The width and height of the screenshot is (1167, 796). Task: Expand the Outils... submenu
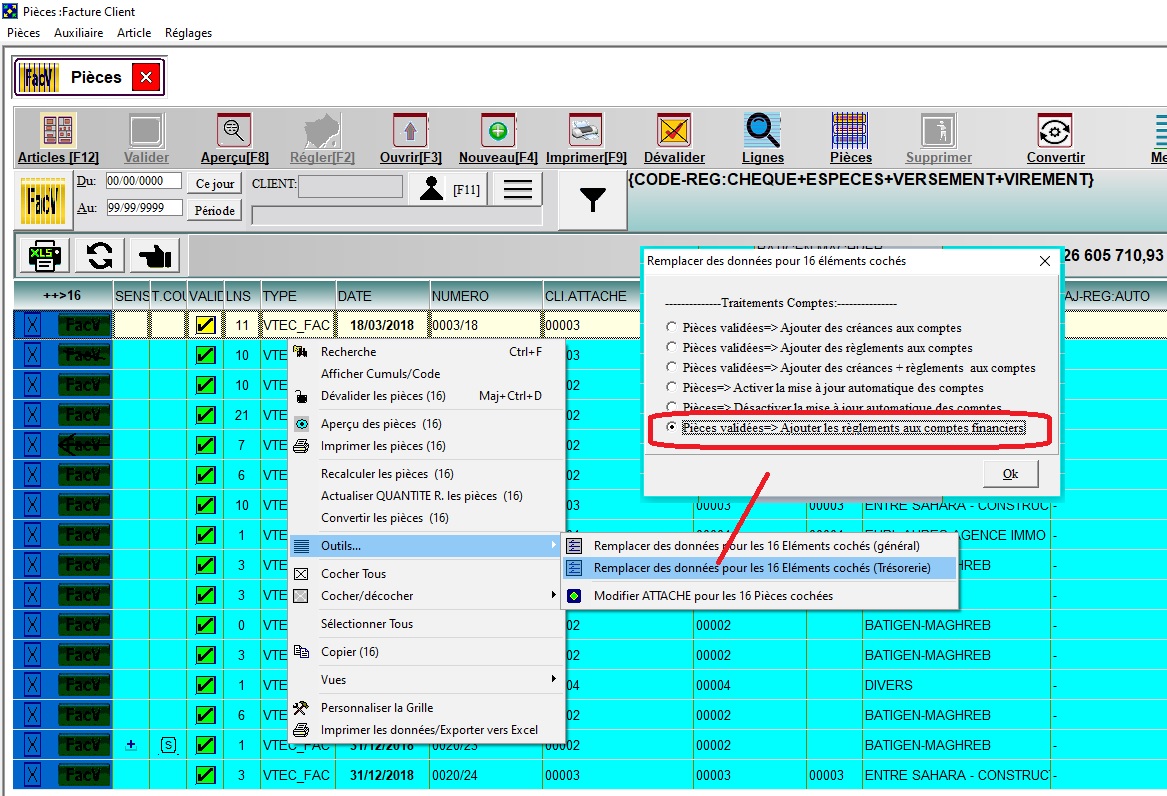pos(426,546)
